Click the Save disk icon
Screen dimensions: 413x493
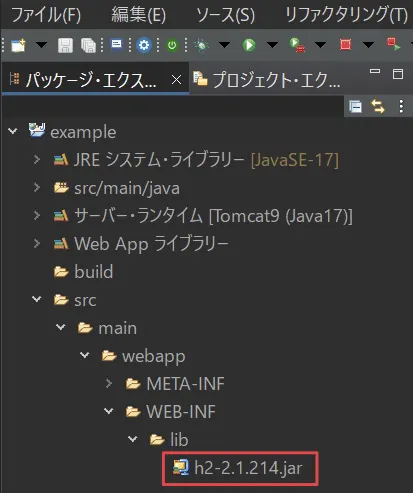click(x=65, y=45)
